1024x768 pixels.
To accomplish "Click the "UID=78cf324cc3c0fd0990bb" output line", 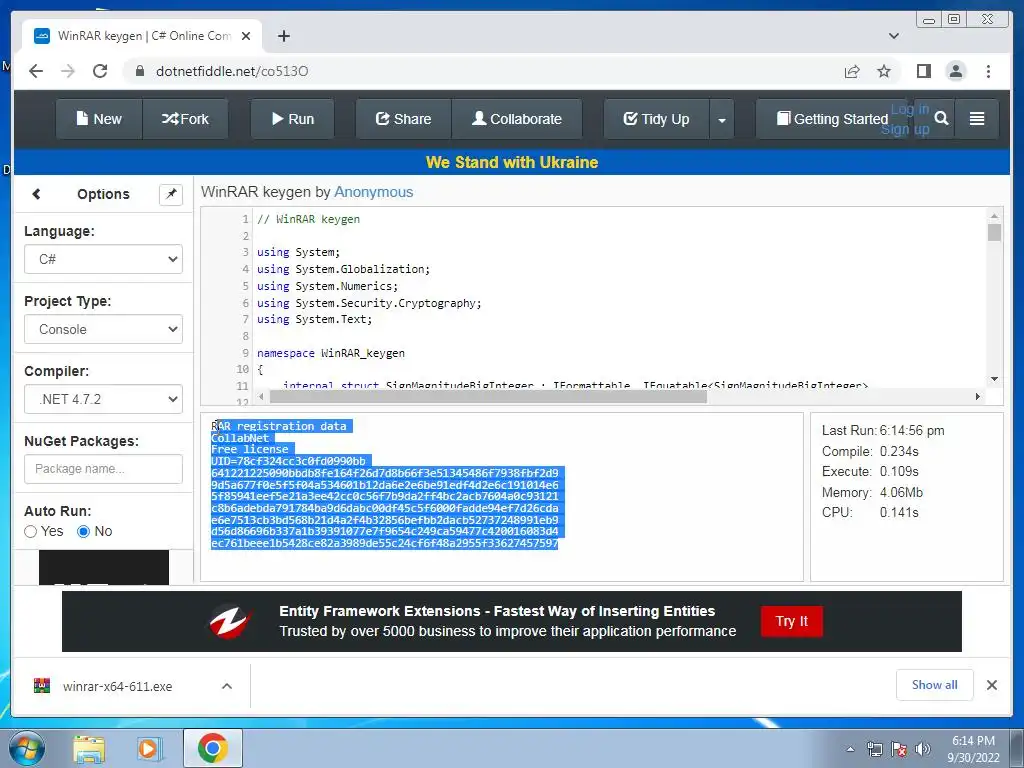I will click(288, 462).
